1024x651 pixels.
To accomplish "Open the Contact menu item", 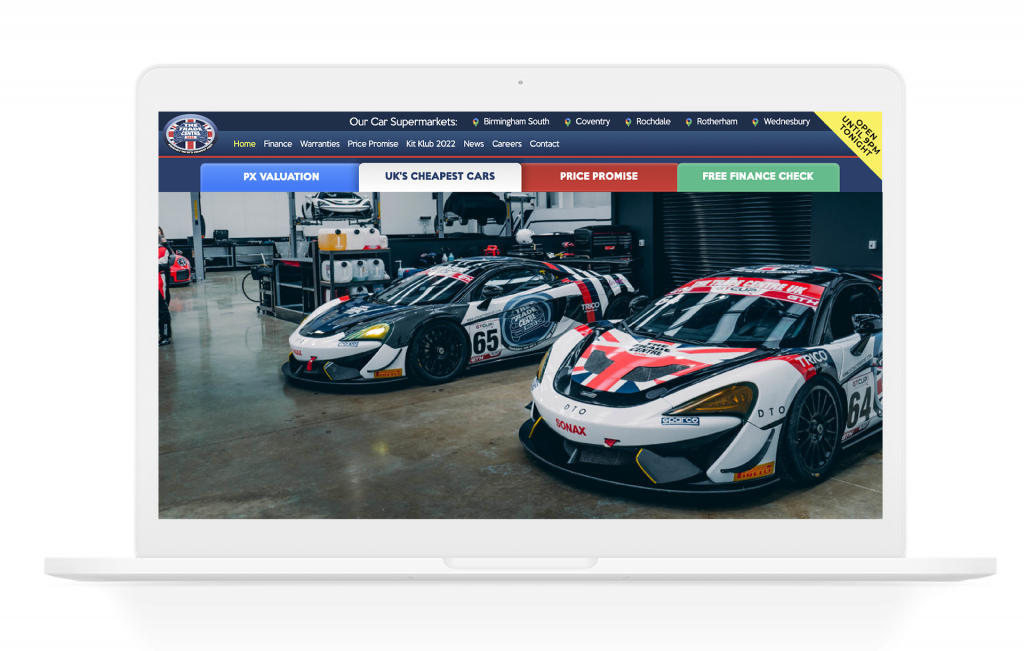I will click(544, 144).
